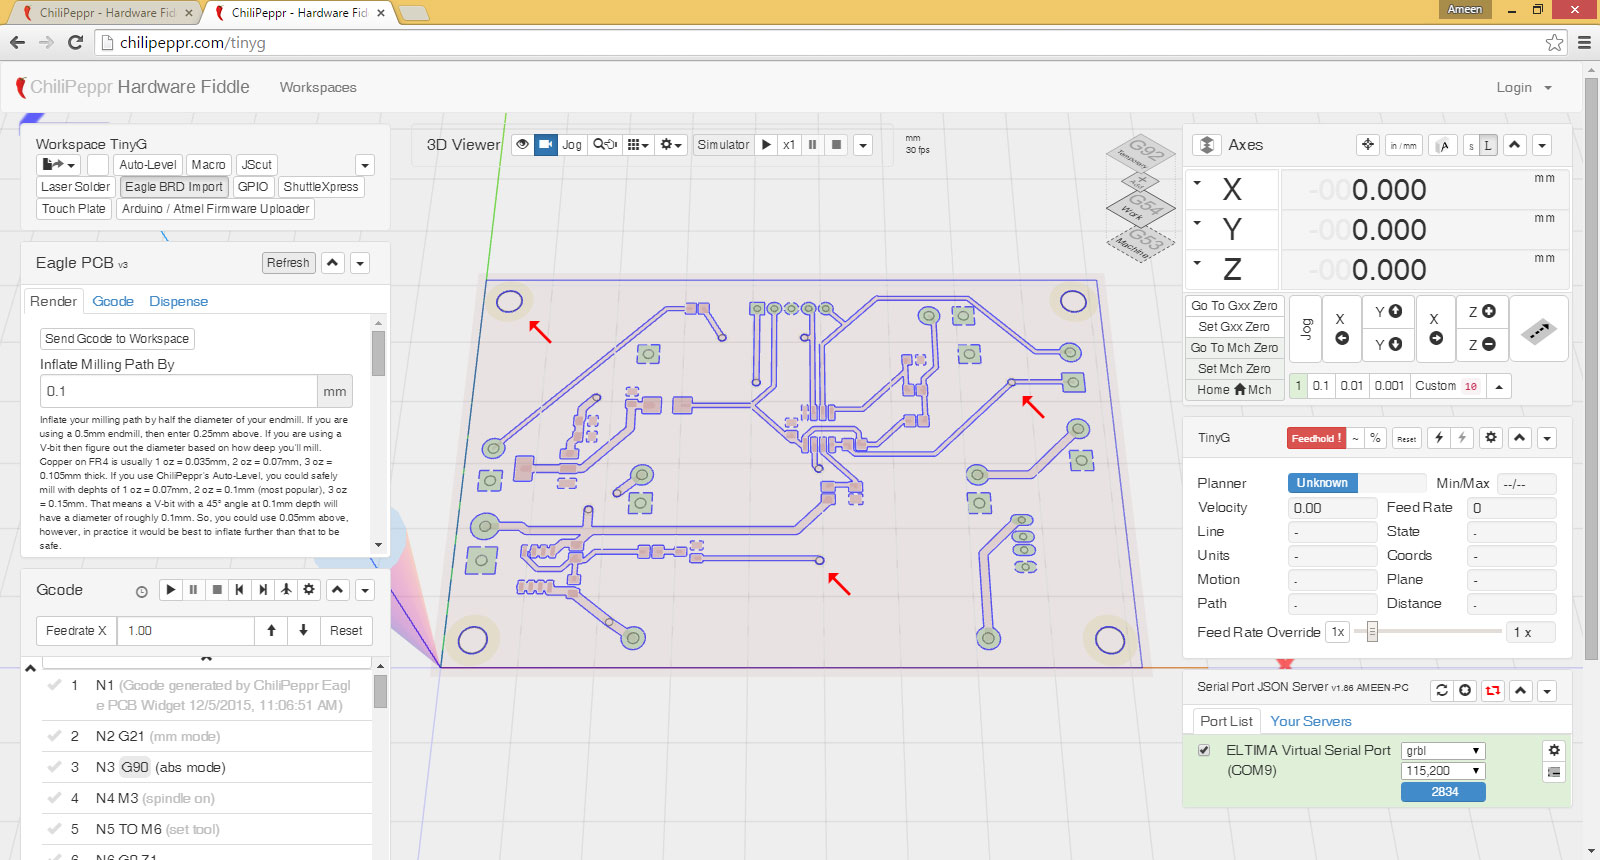This screenshot has height=860, width=1600.
Task: Open the grbl buffer type dropdown
Action: click(x=1442, y=751)
